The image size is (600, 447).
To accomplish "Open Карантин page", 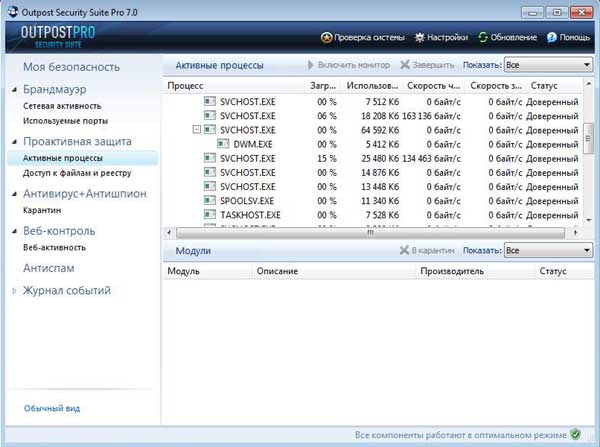I will point(42,210).
